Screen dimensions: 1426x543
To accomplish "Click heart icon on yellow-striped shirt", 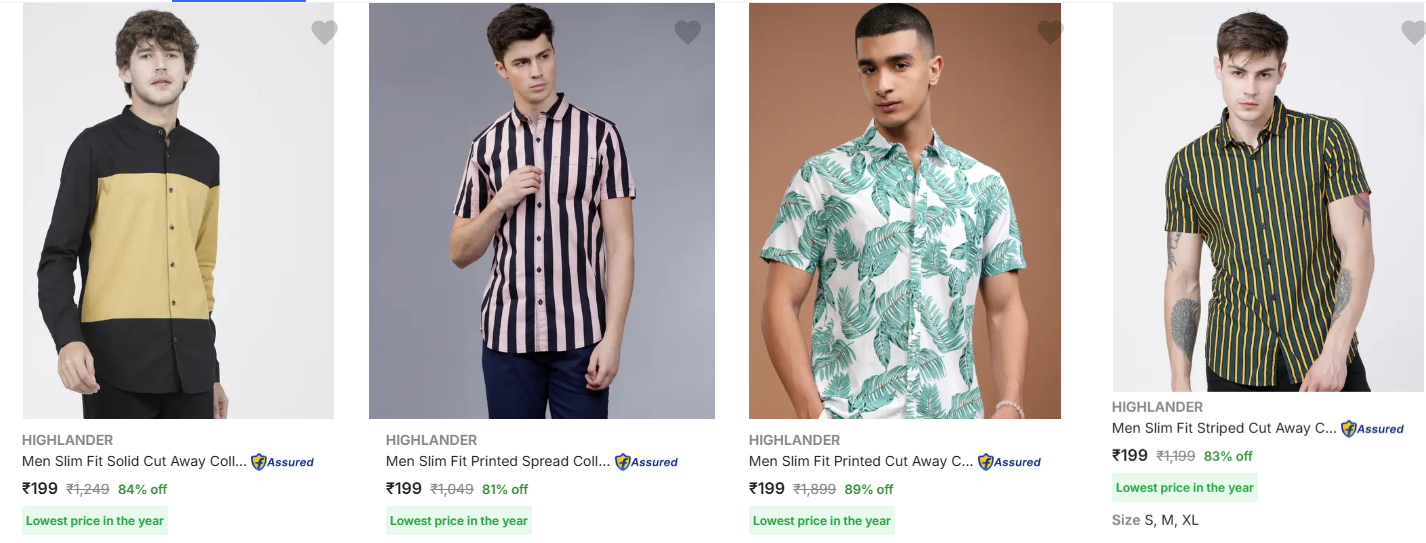I will click(x=1413, y=33).
